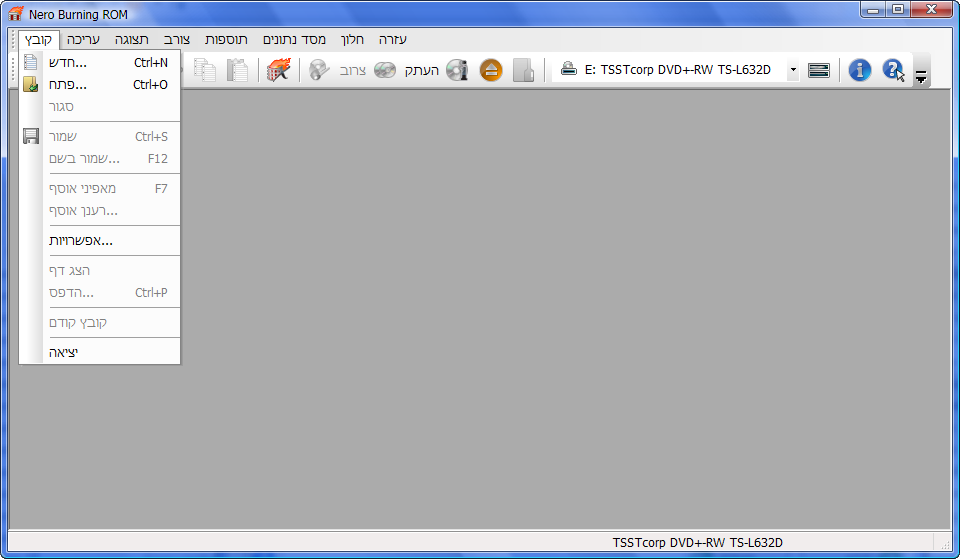Viewport: 960px width, 559px height.
Task: Click the הדפס... Ctrl+P menu entry
Action: click(x=100, y=293)
